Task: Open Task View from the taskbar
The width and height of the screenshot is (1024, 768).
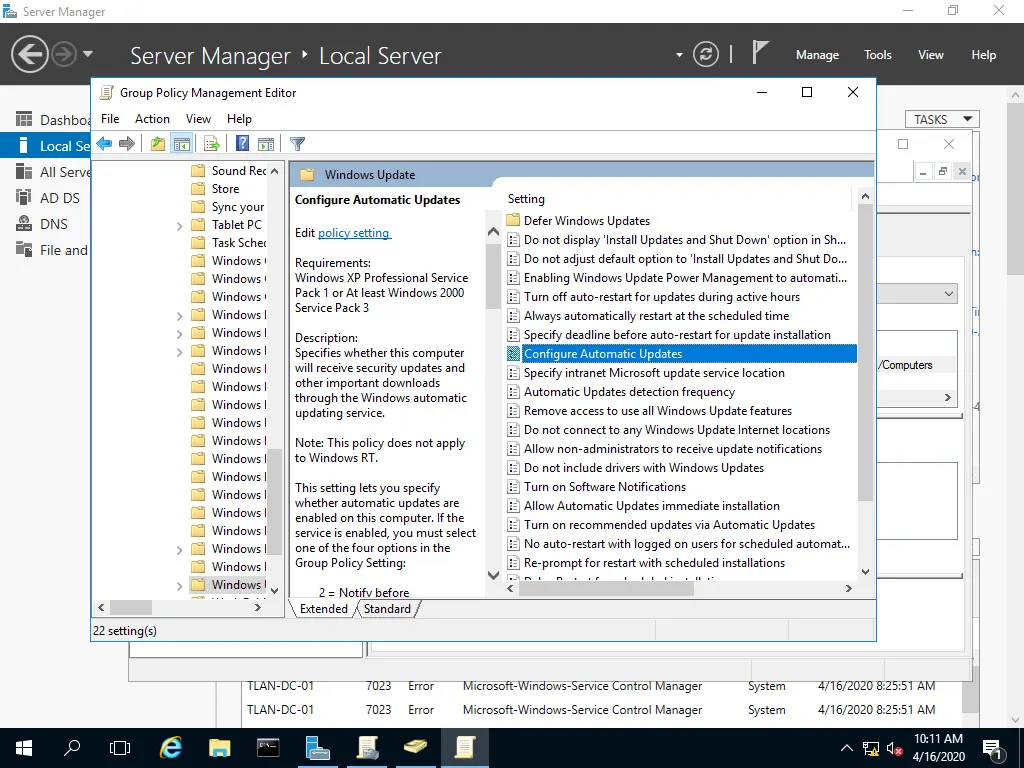Action: (120, 748)
